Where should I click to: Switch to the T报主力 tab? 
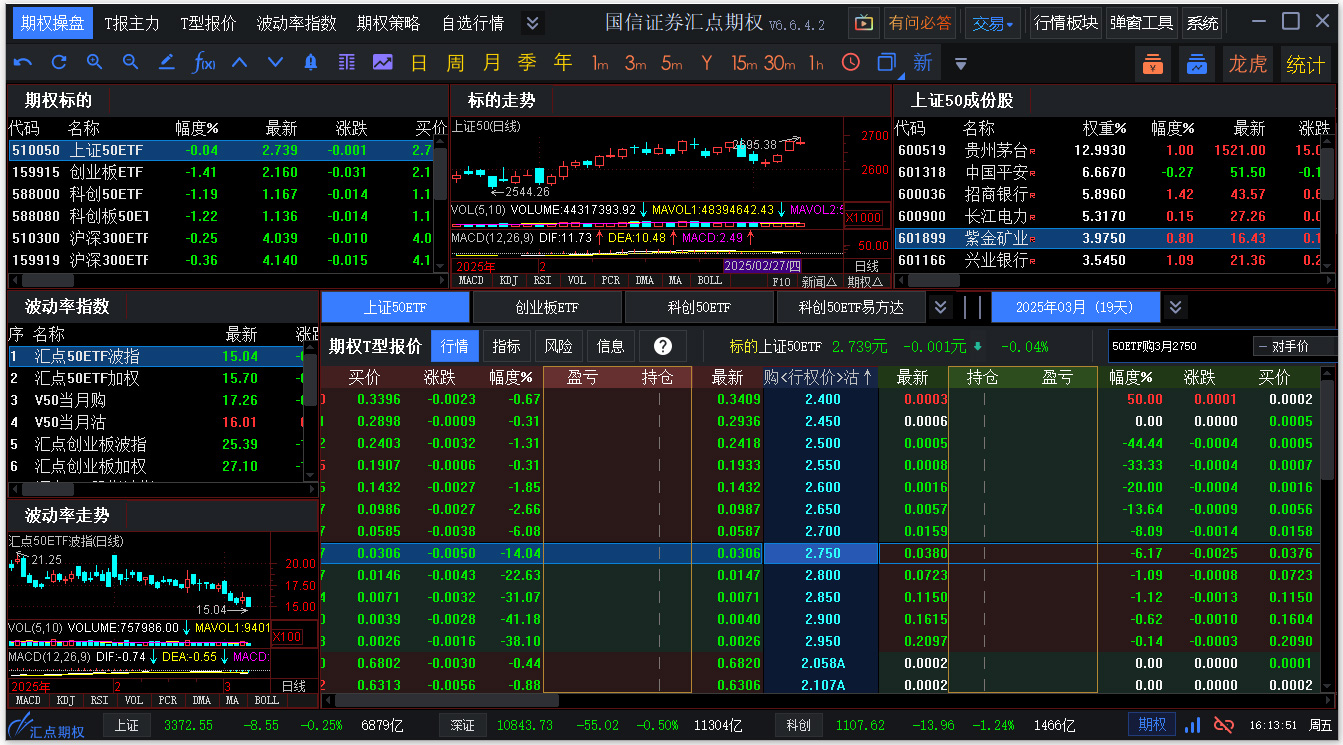(x=132, y=23)
